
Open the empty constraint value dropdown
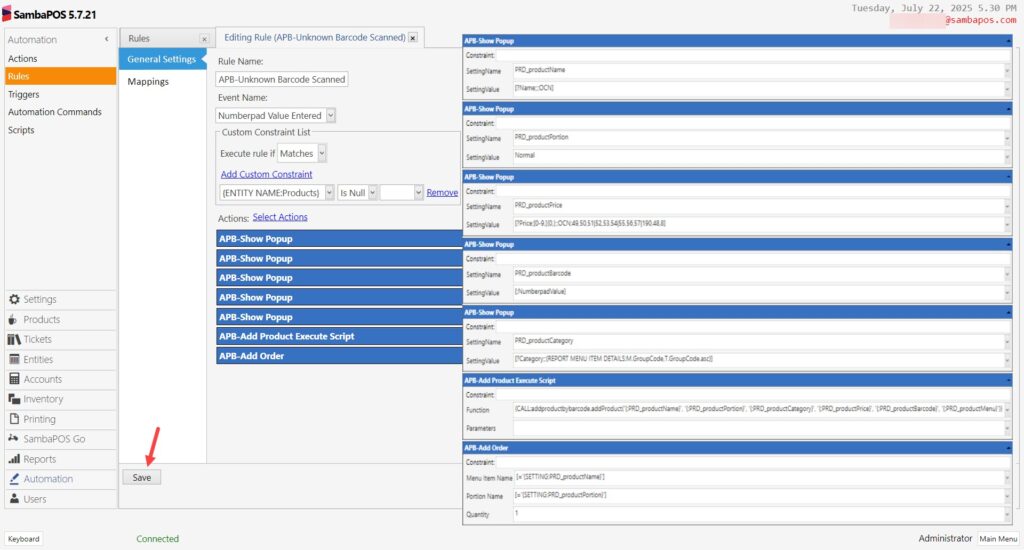point(418,193)
